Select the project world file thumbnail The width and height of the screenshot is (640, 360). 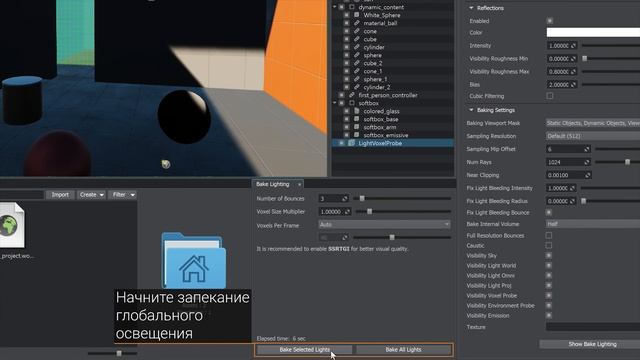(x=12, y=225)
